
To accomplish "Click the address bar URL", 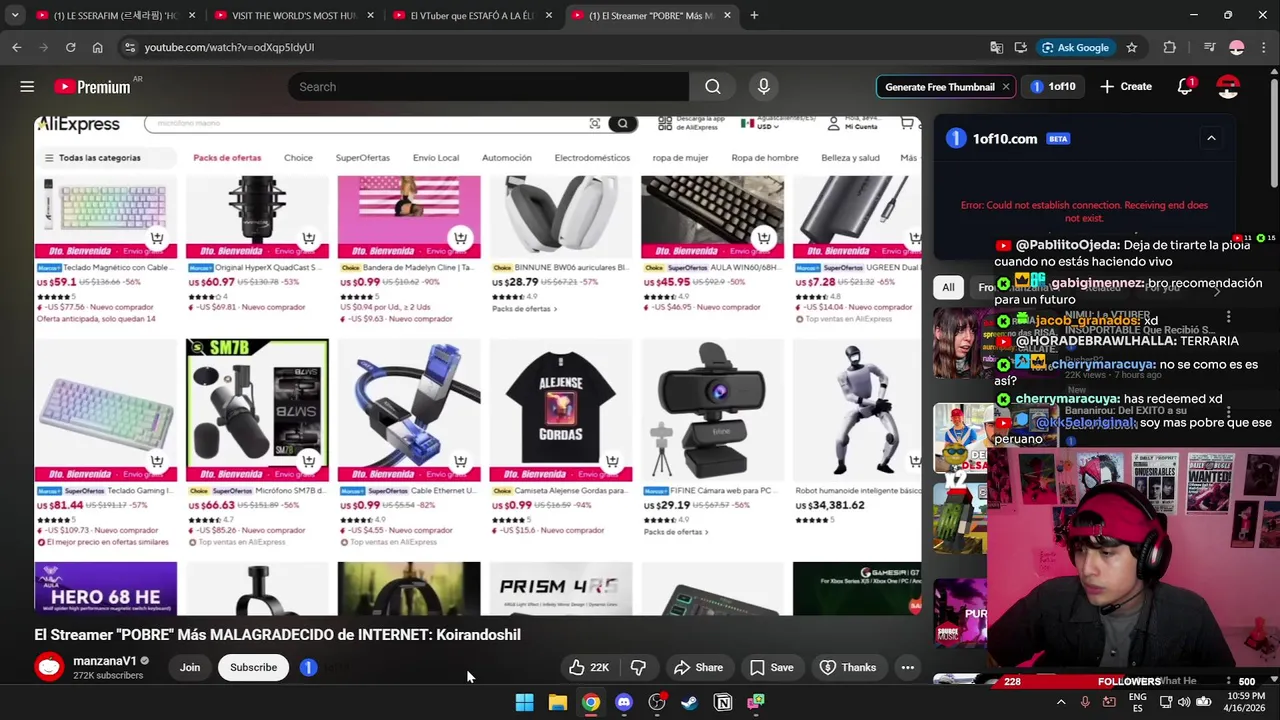I will pyautogui.click(x=229, y=47).
